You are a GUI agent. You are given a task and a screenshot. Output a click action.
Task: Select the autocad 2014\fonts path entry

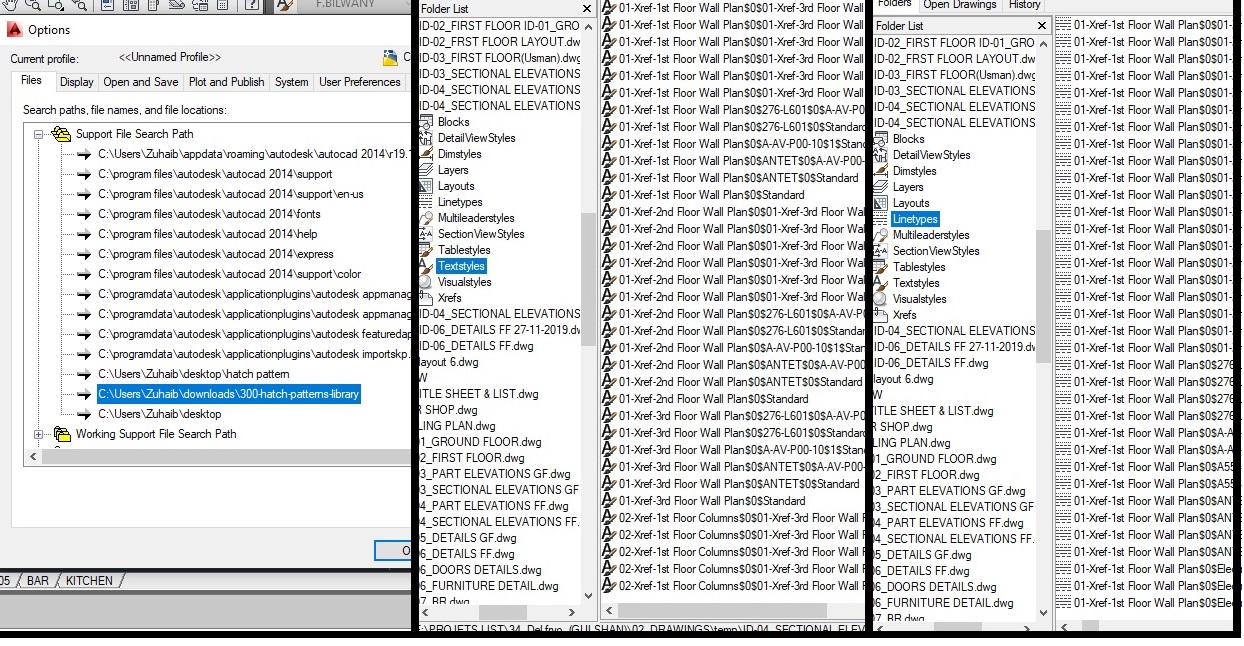click(x=209, y=214)
